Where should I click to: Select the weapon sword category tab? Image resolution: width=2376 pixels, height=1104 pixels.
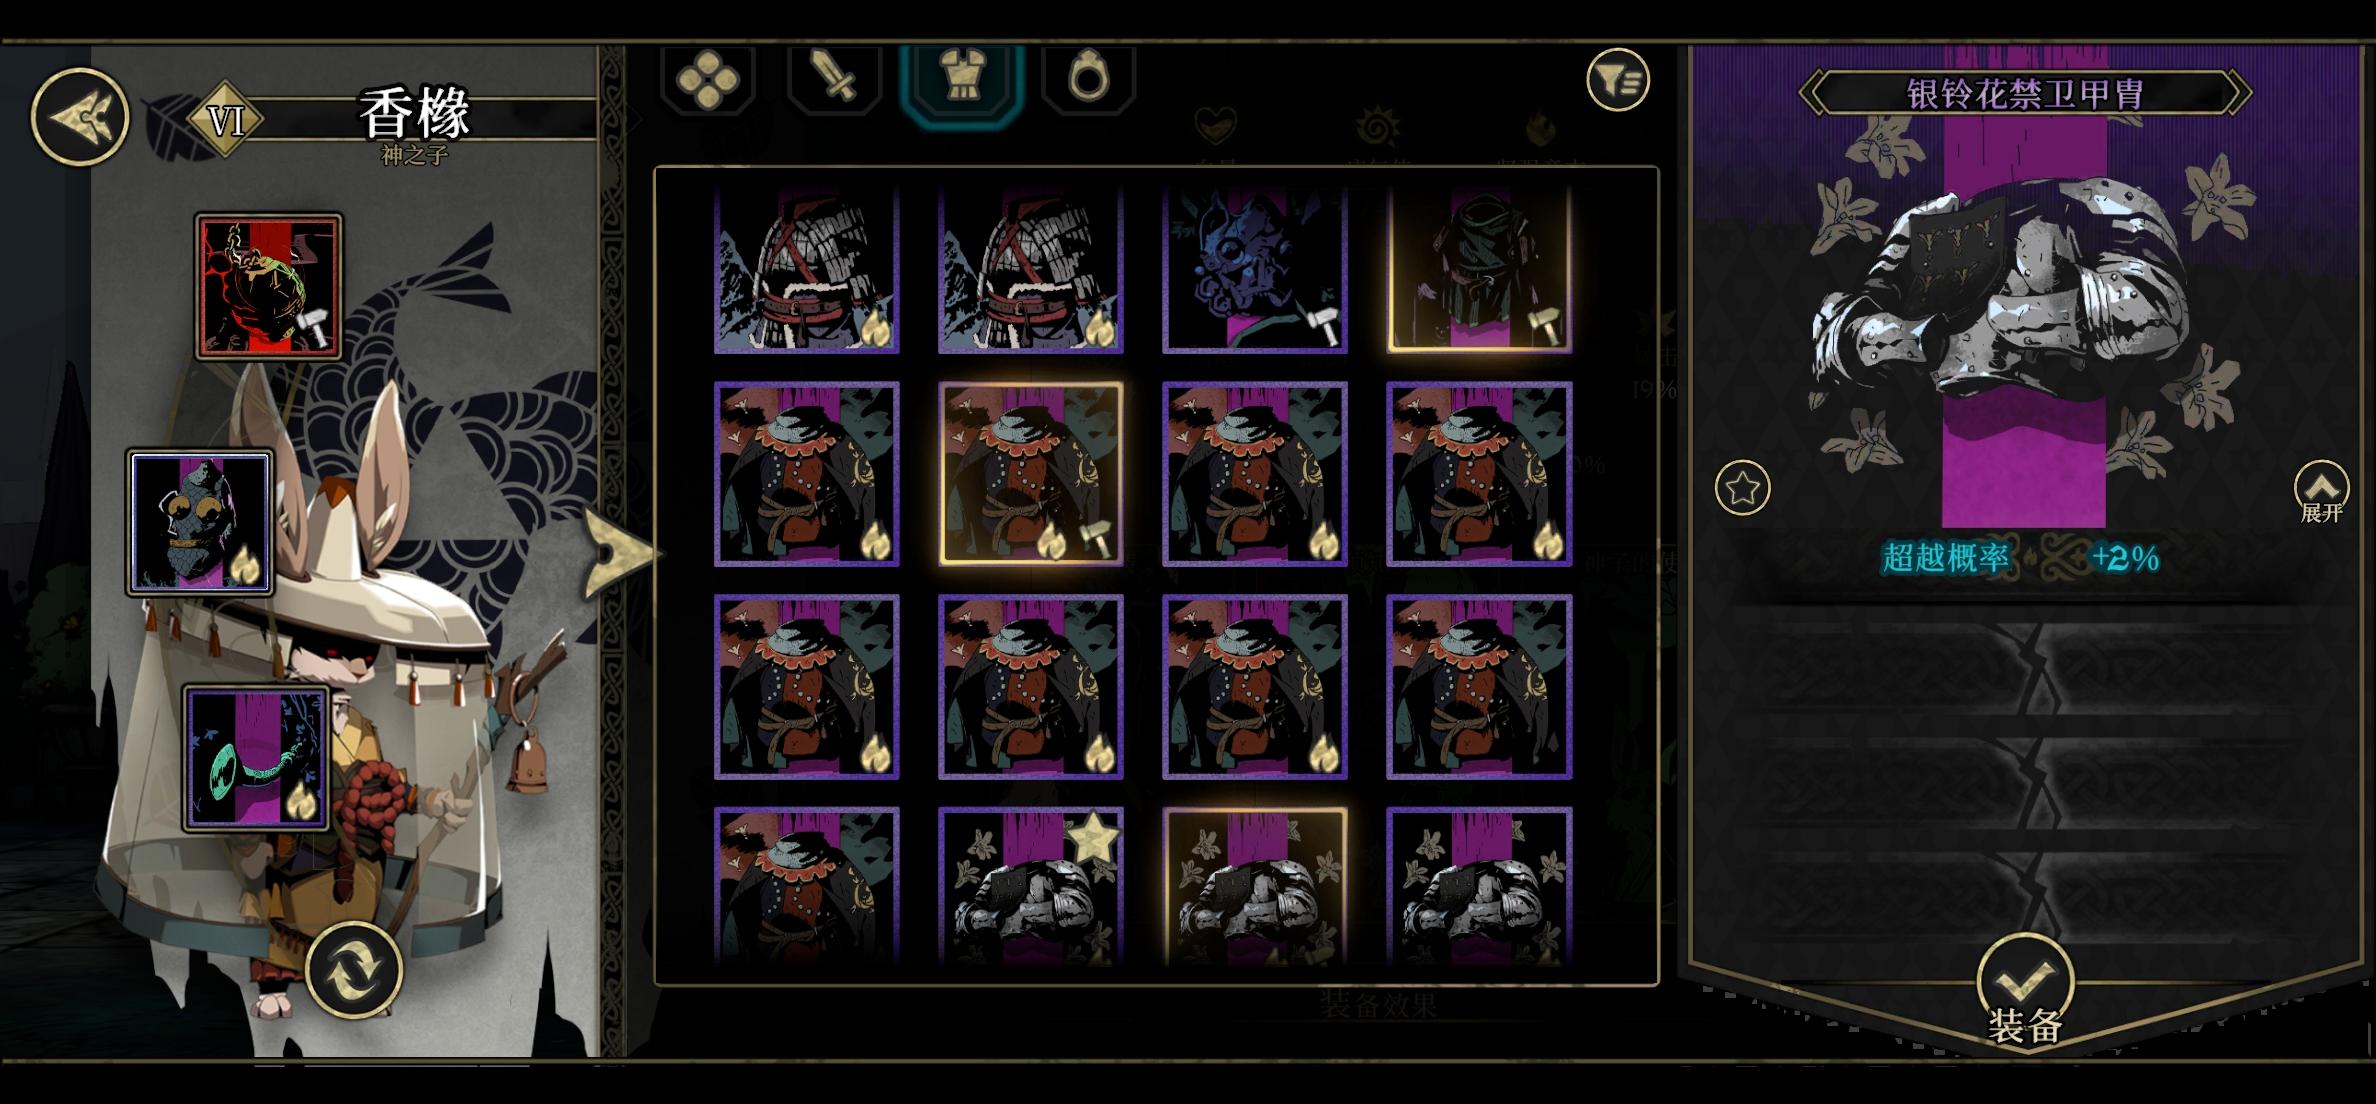pos(834,77)
